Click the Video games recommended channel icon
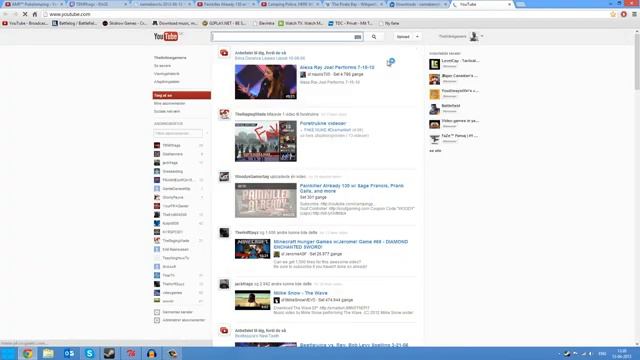Screen dimensions: 640x360 click(434, 124)
